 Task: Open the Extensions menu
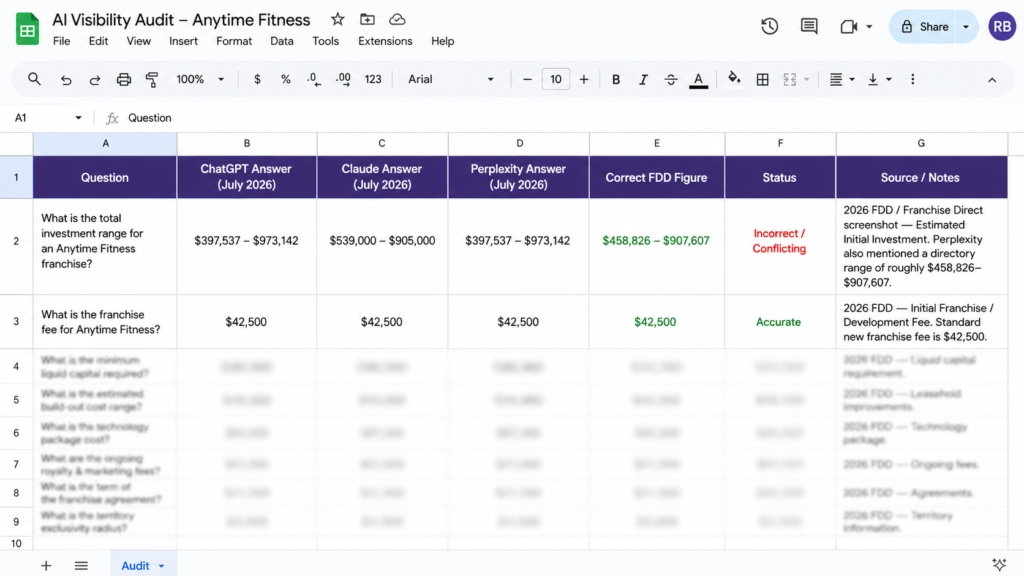click(385, 41)
